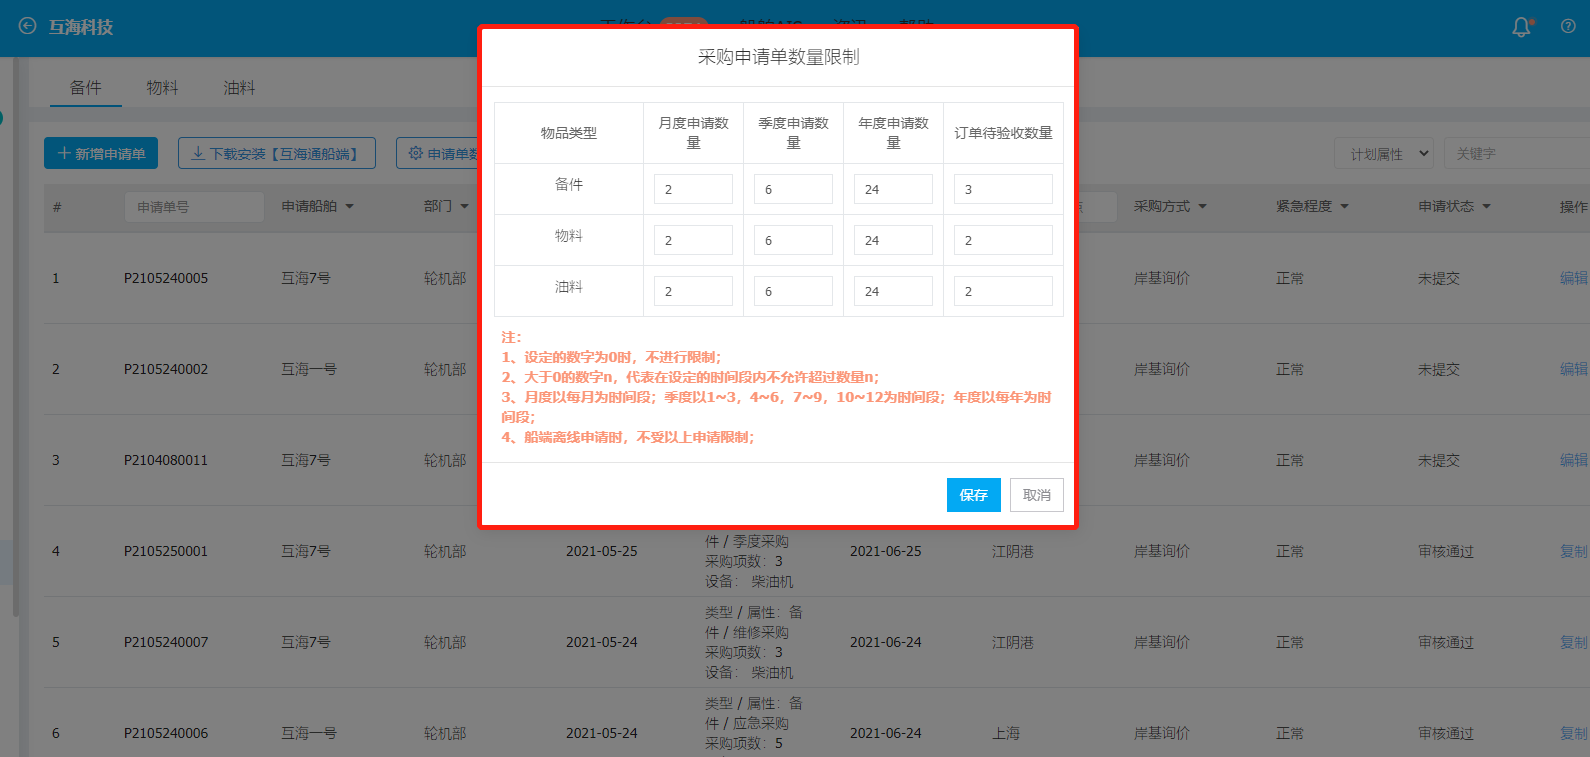Screen dimensions: 1590x757
Task: Edit 物料 pending acceptance order quantity field
Action: tap(1003, 240)
